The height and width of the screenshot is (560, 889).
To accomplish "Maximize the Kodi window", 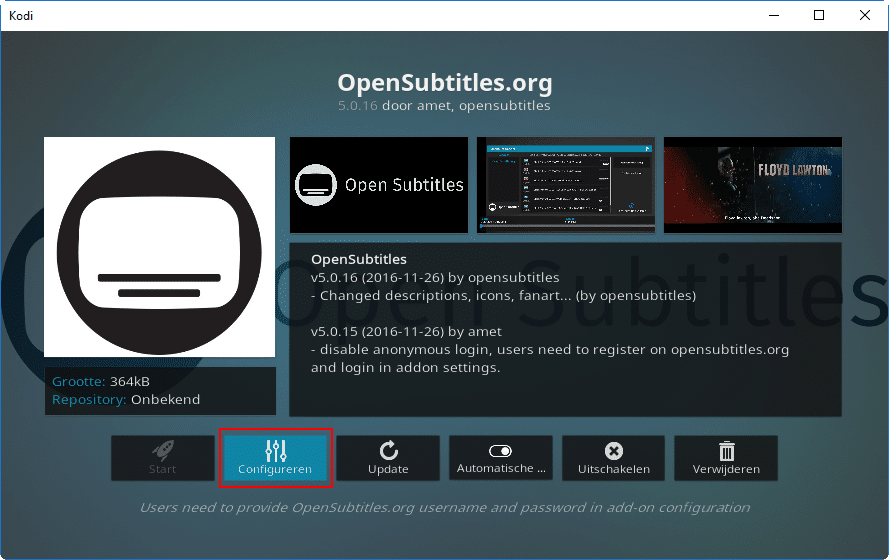I will pos(819,15).
